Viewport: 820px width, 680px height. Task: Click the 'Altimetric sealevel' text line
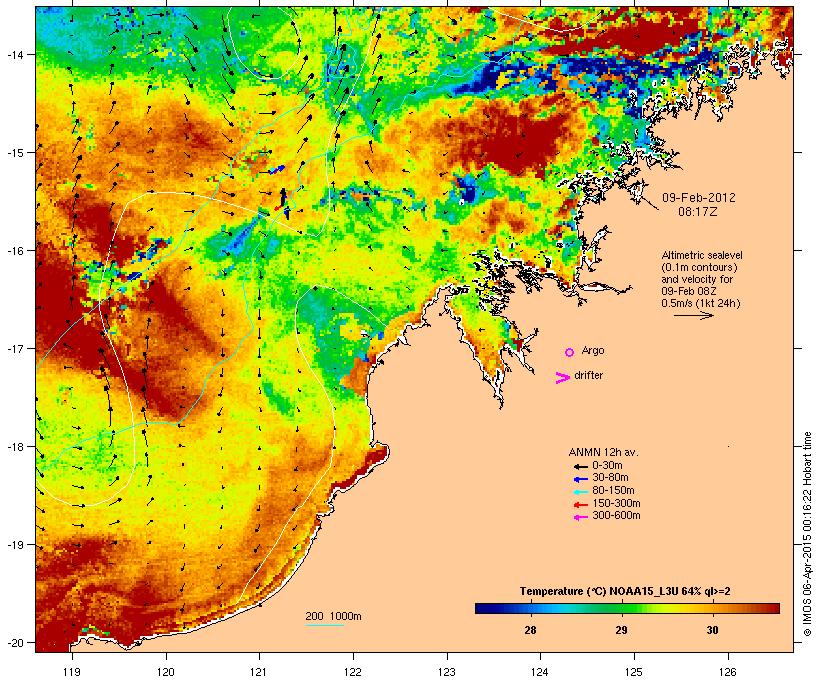tap(702, 255)
